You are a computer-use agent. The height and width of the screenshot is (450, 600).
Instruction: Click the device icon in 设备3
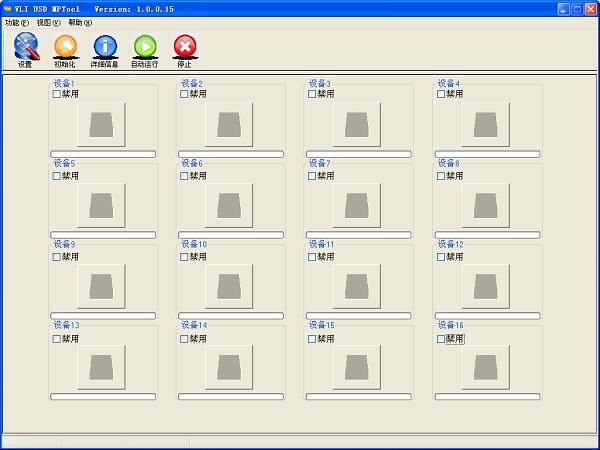point(357,125)
